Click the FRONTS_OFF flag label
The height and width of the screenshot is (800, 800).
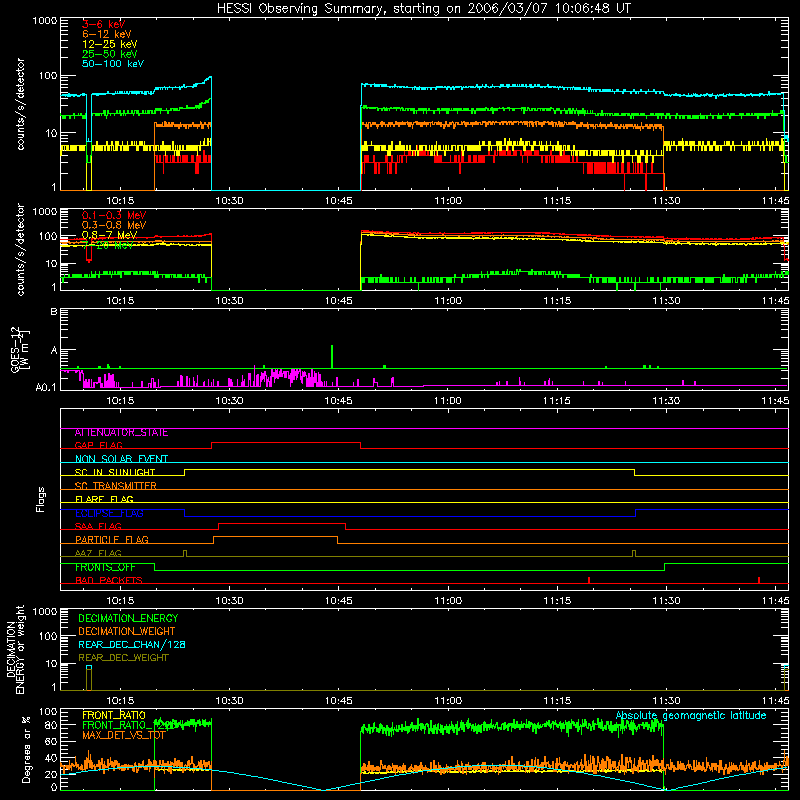105,567
